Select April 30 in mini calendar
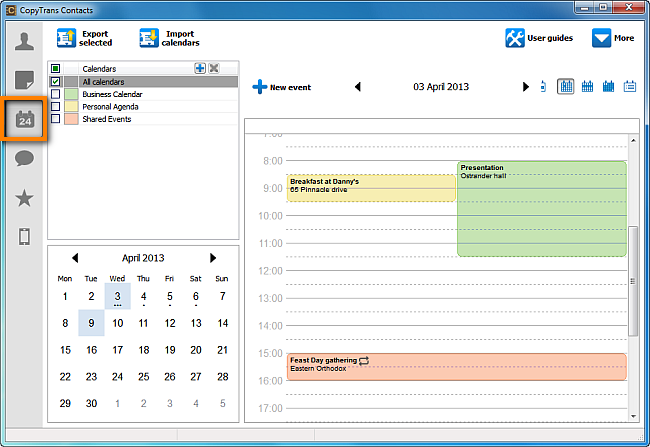Screen dimensions: 650x447 (91, 403)
